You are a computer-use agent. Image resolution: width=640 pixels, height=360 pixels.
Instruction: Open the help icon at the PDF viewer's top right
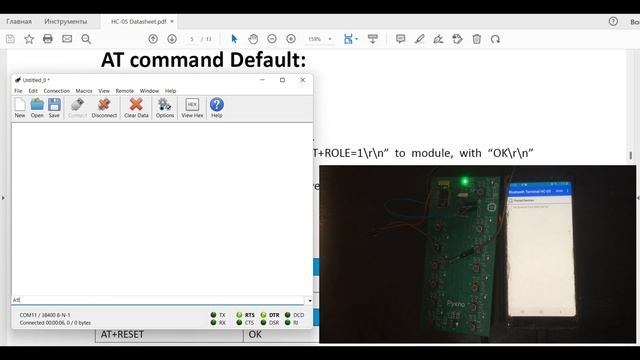tap(613, 22)
